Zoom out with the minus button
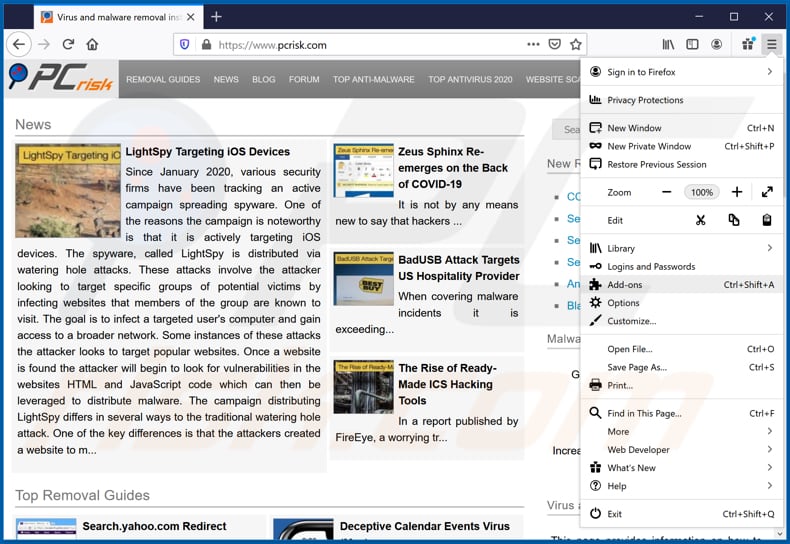Viewport: 790px width, 544px height. (x=667, y=192)
